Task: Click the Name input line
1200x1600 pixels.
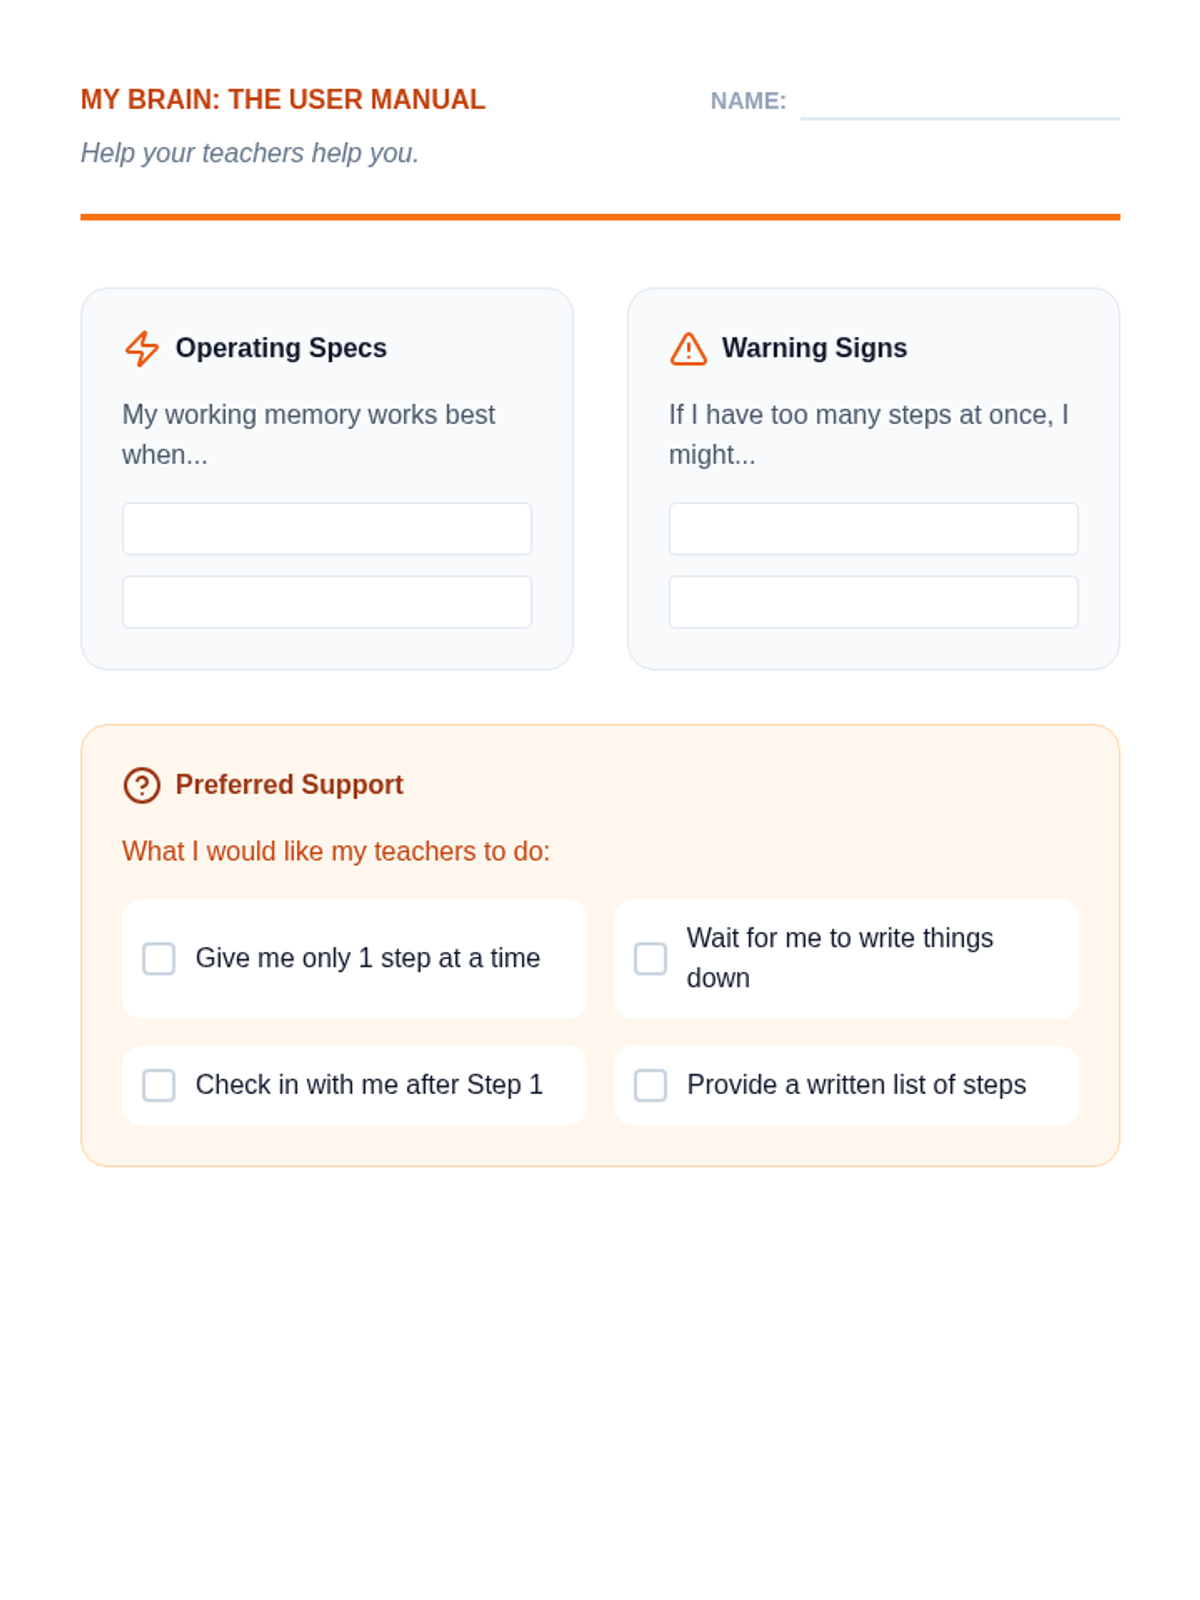Action: [959, 103]
